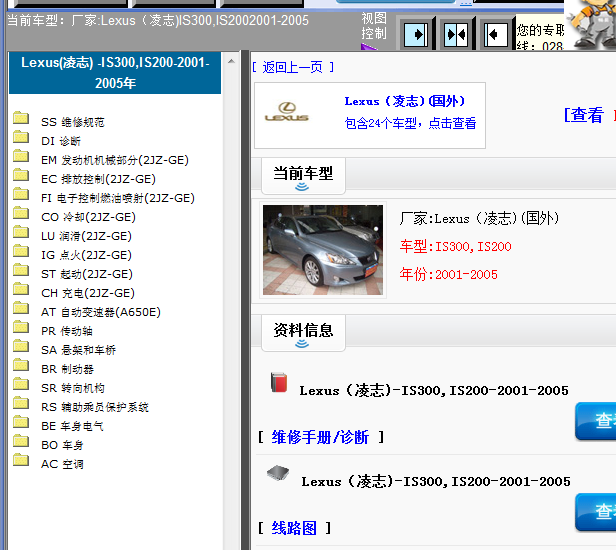
Task: Click folder icon beside IG 点火
Action: tap(21, 251)
